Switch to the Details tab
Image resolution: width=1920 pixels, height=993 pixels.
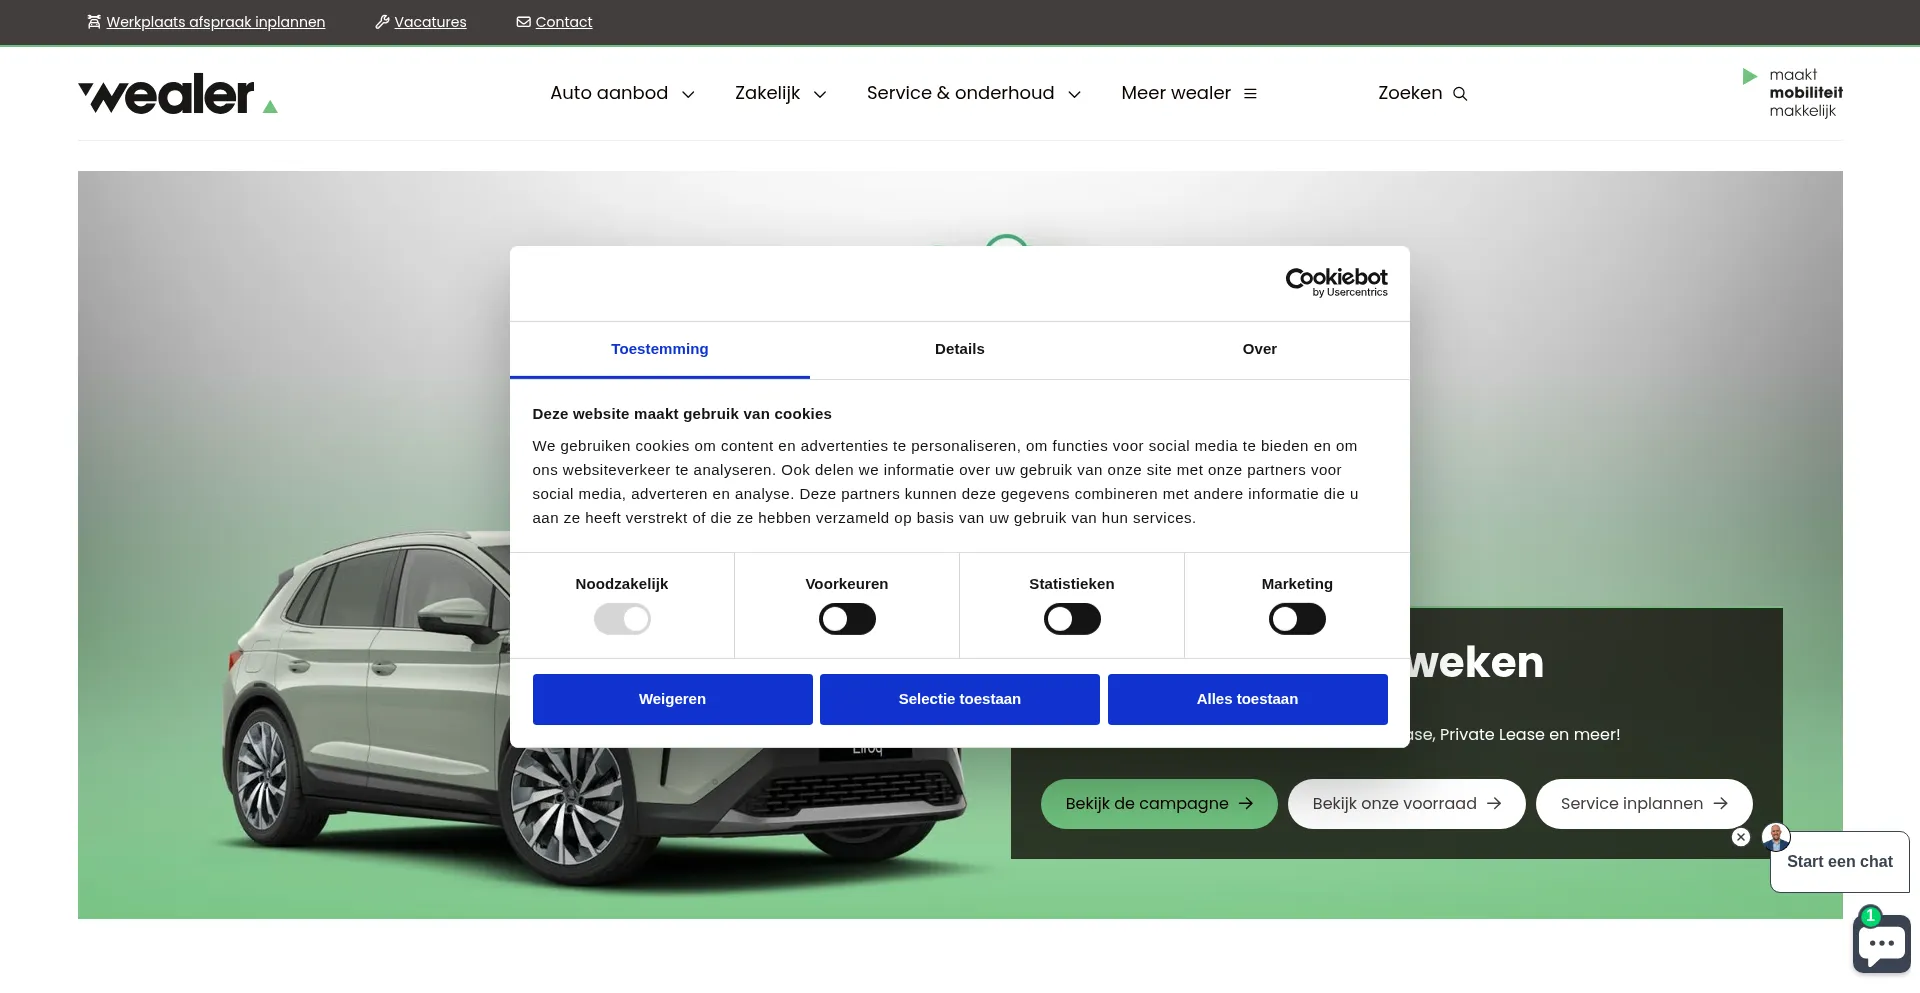(959, 349)
